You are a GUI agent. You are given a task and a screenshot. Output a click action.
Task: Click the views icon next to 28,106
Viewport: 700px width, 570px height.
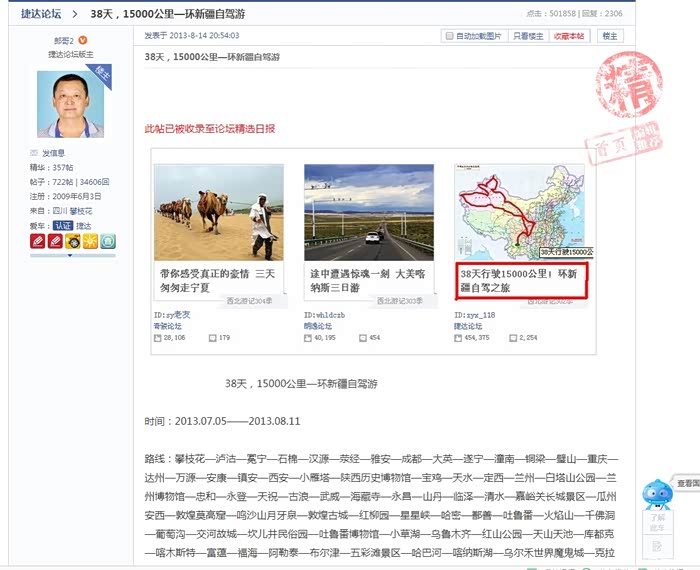point(158,338)
